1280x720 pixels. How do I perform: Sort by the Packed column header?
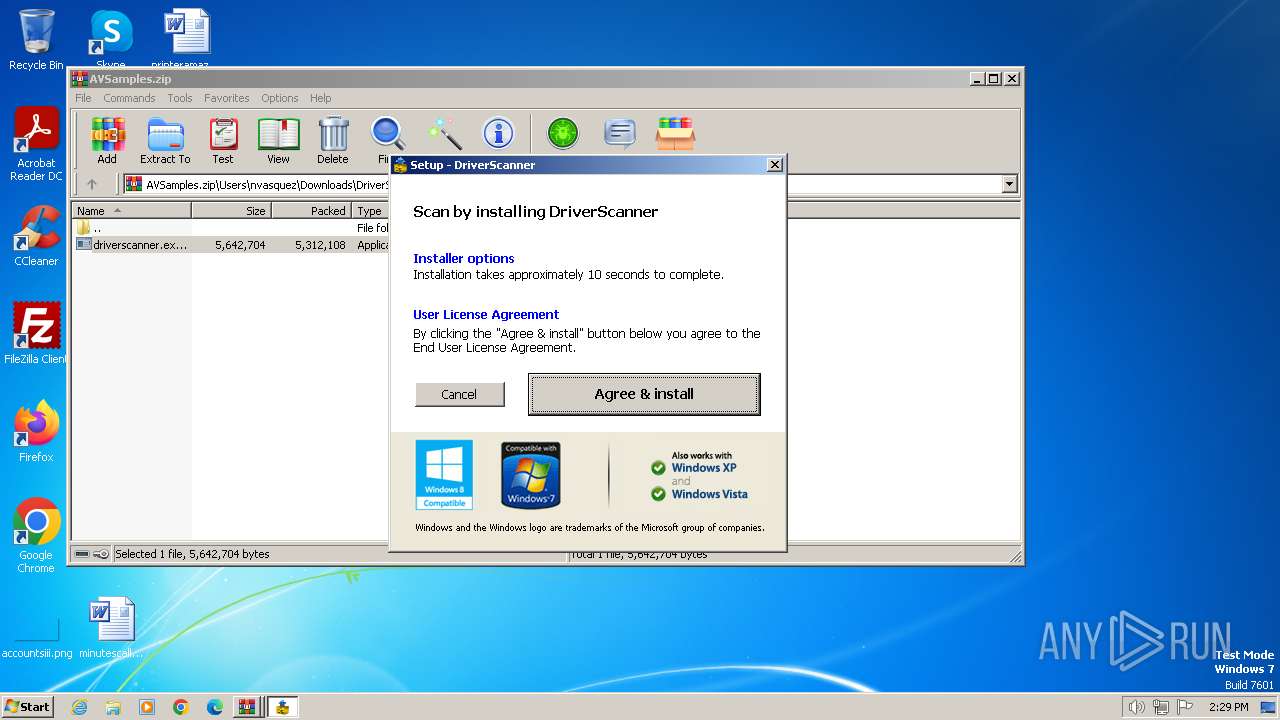pos(312,211)
